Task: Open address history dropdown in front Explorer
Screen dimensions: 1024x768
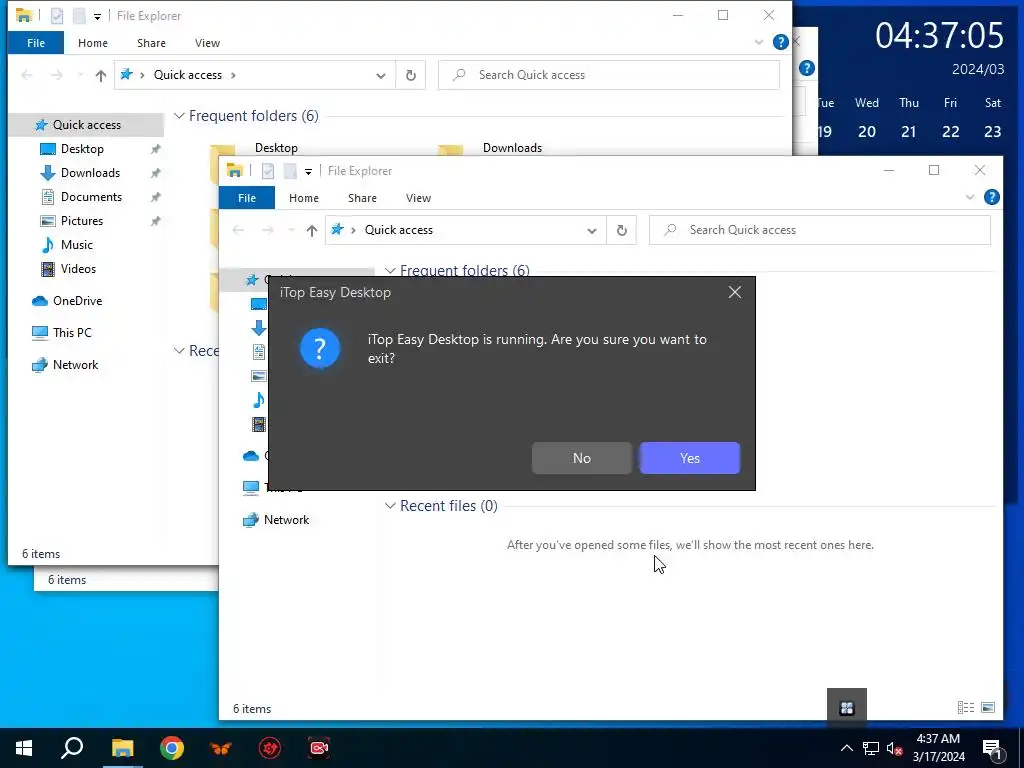Action: [x=592, y=231]
